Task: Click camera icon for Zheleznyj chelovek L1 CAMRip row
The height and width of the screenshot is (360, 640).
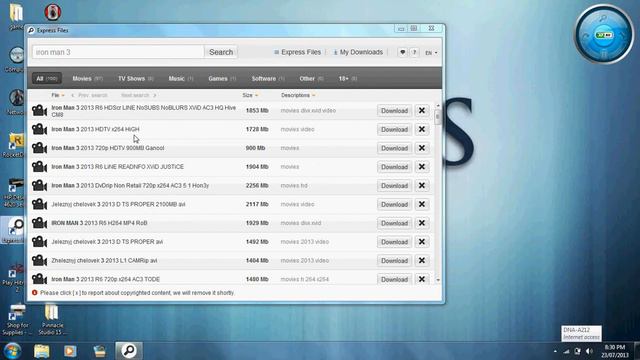Action: 40,261
